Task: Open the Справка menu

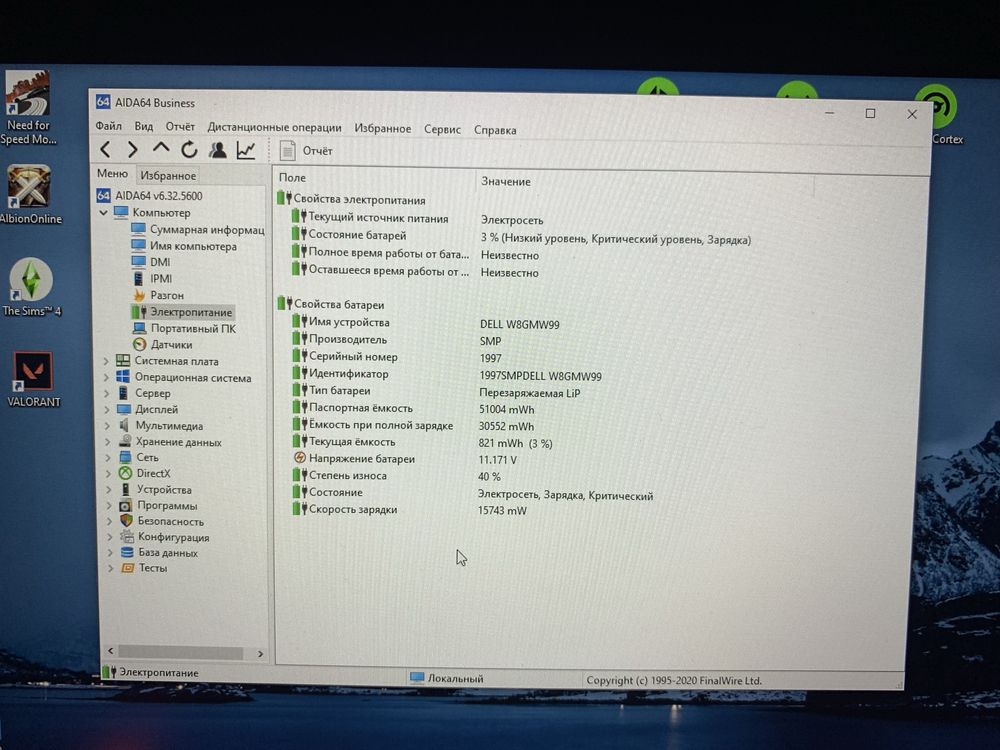Action: tap(495, 130)
